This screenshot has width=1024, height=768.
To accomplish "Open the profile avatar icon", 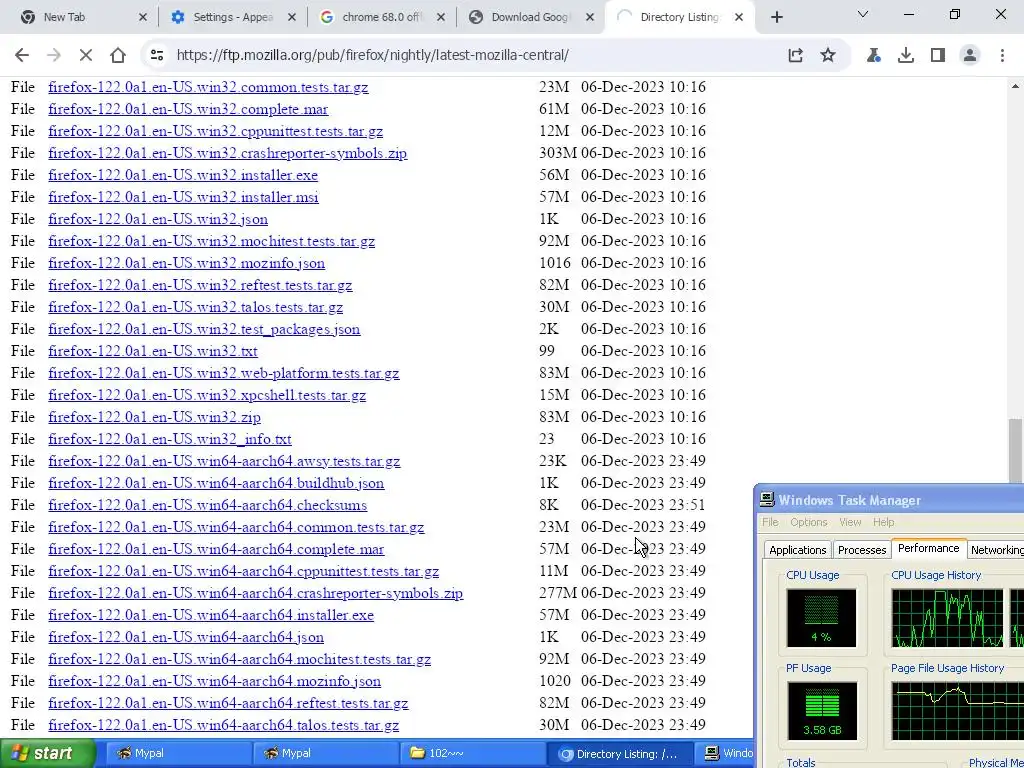I will tap(970, 56).
